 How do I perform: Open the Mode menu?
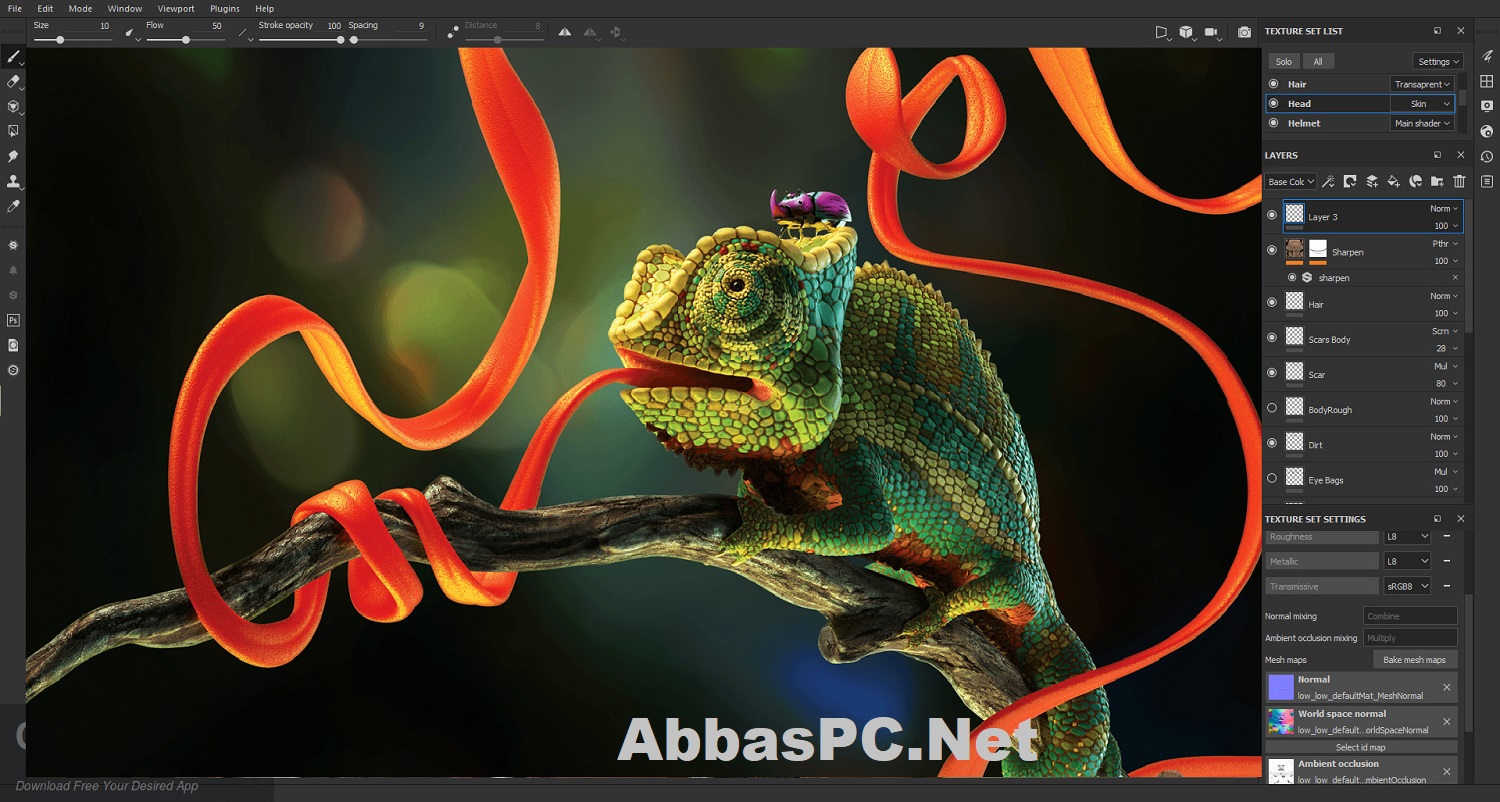80,8
